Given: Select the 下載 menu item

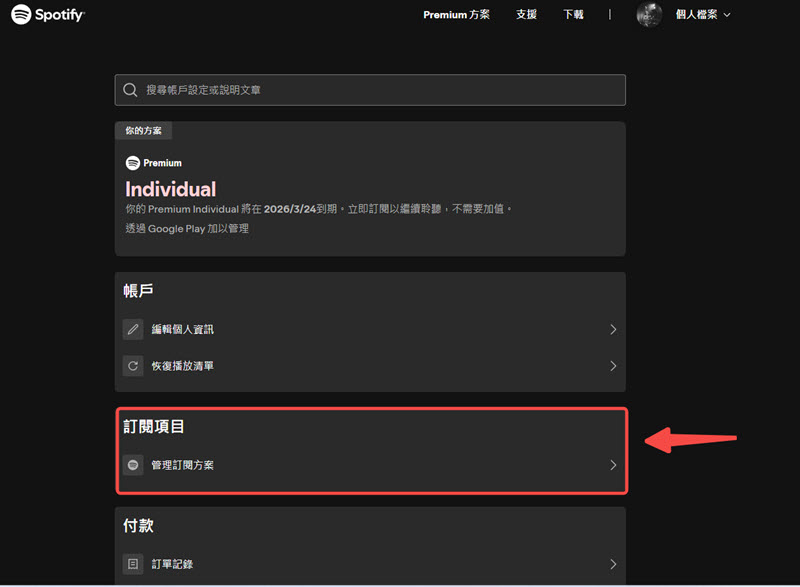Looking at the screenshot, I should pyautogui.click(x=572, y=15).
